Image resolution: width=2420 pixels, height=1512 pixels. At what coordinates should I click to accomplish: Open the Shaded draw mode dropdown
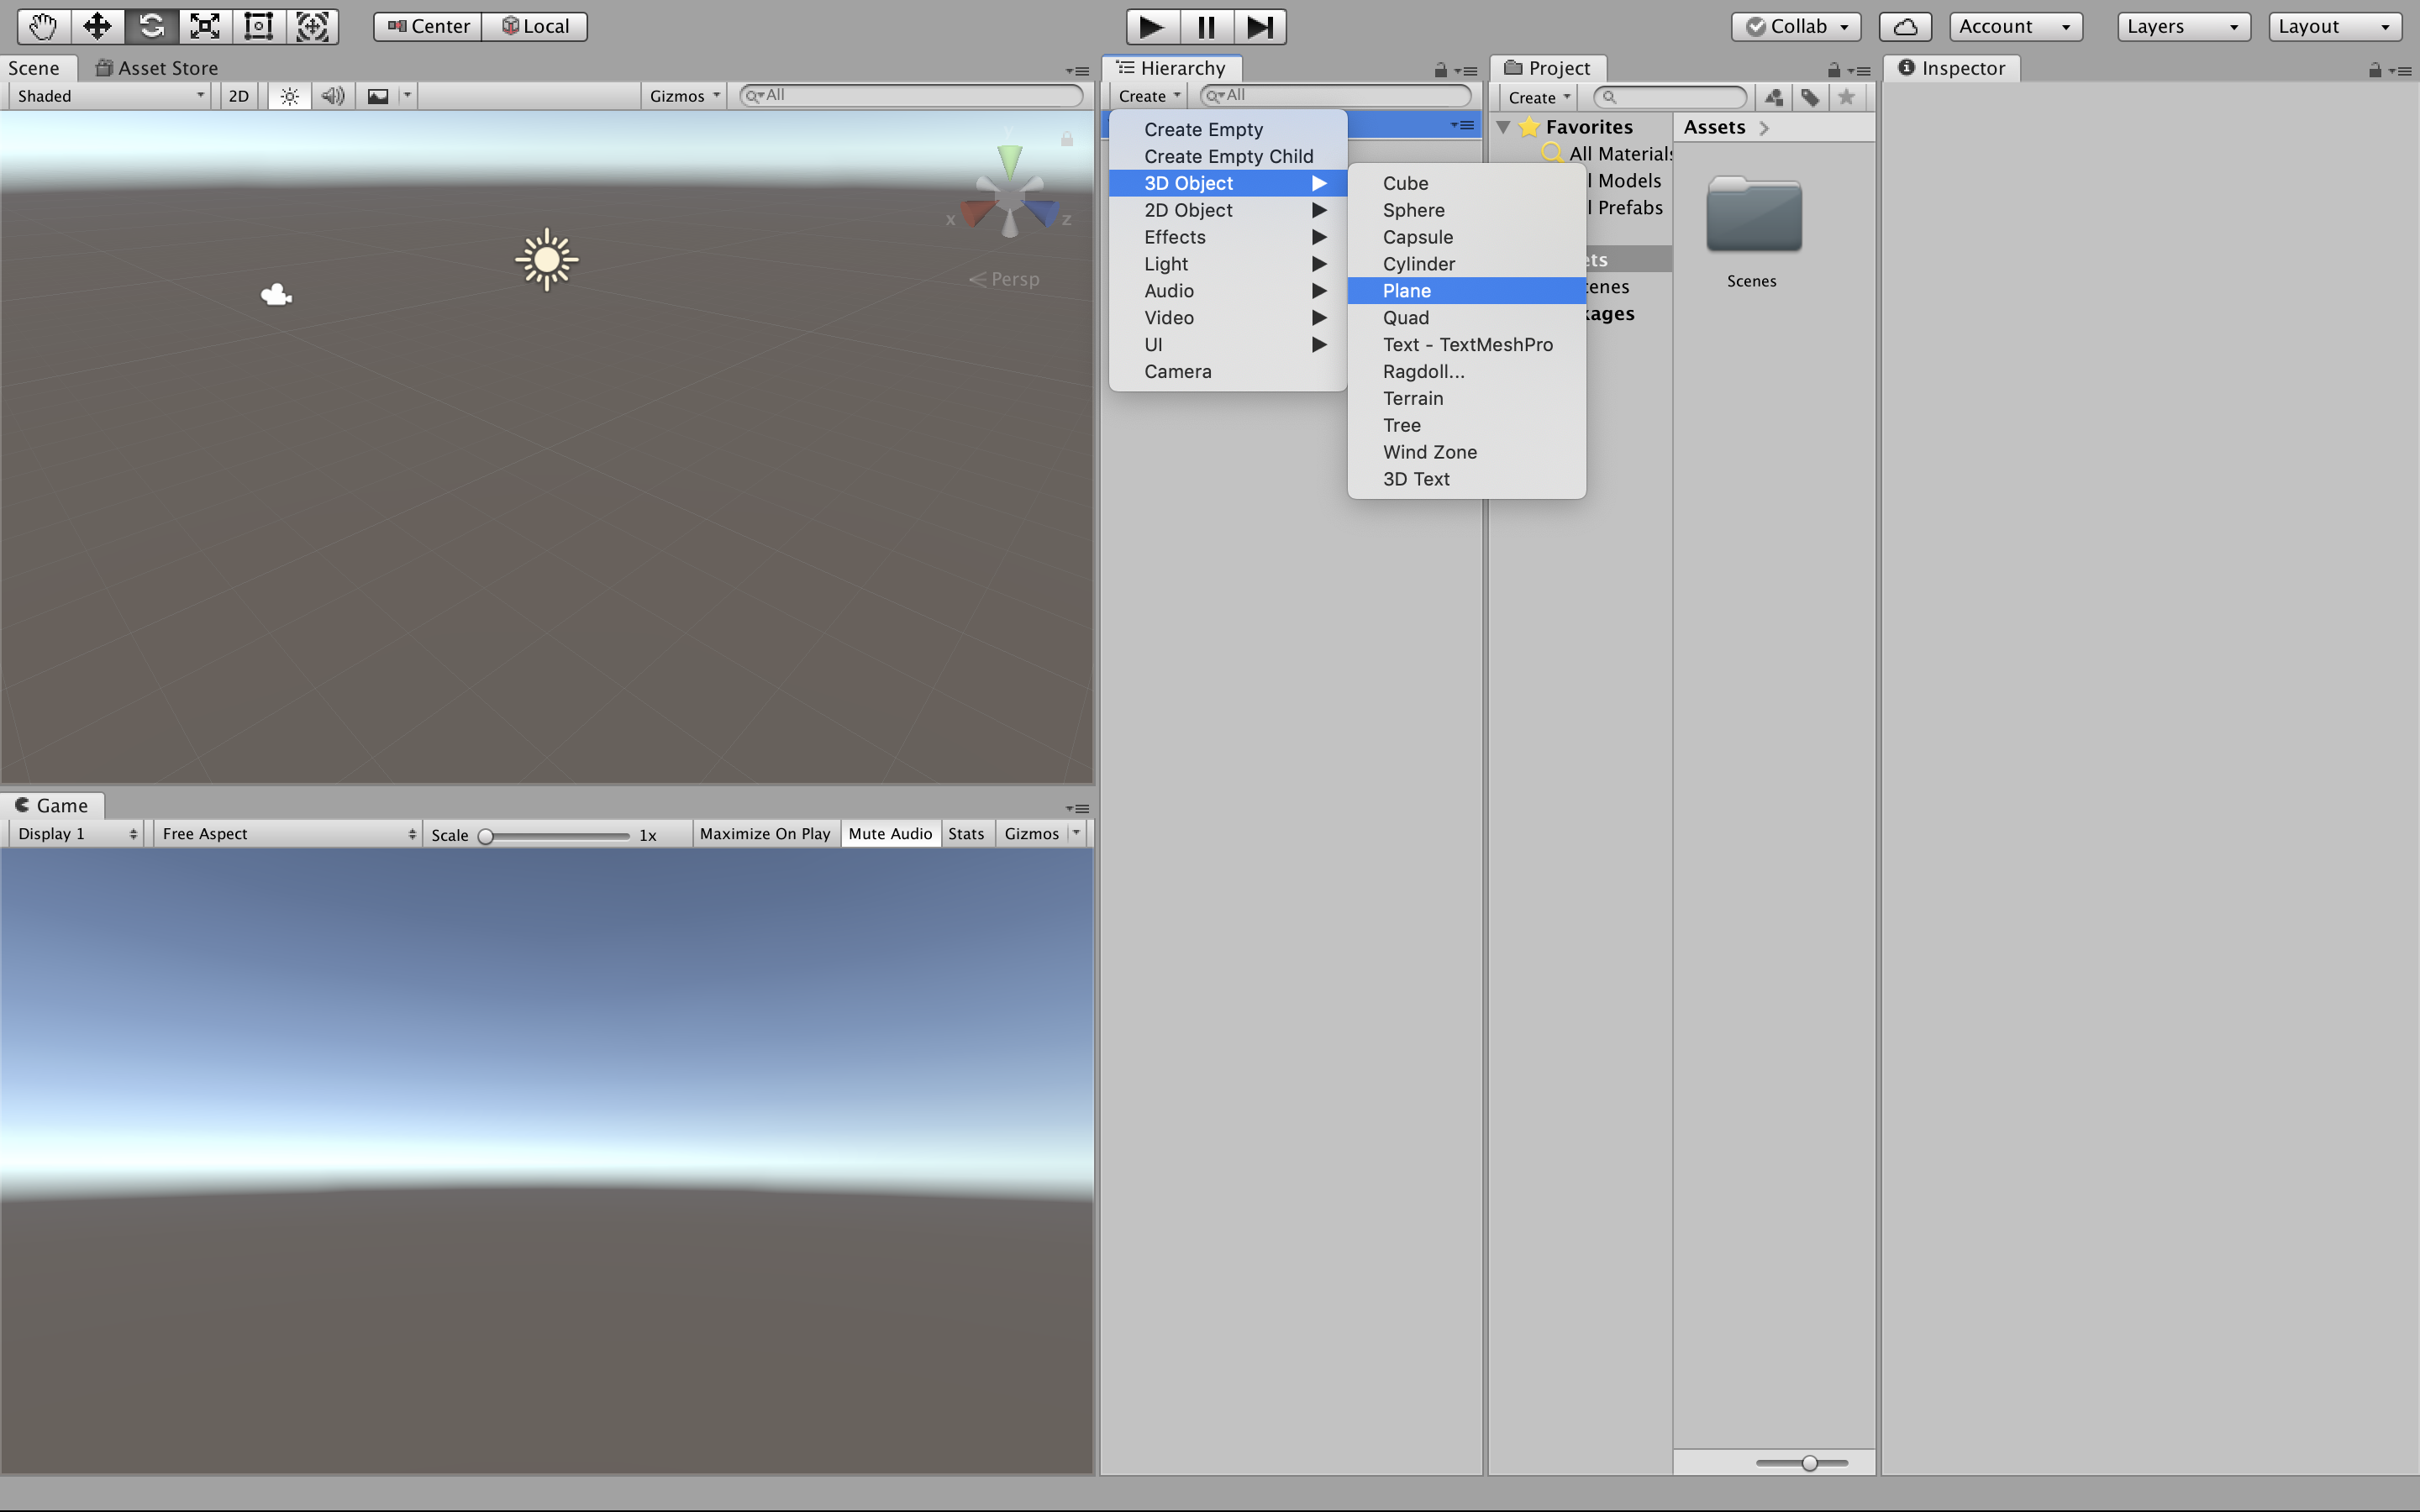point(110,96)
